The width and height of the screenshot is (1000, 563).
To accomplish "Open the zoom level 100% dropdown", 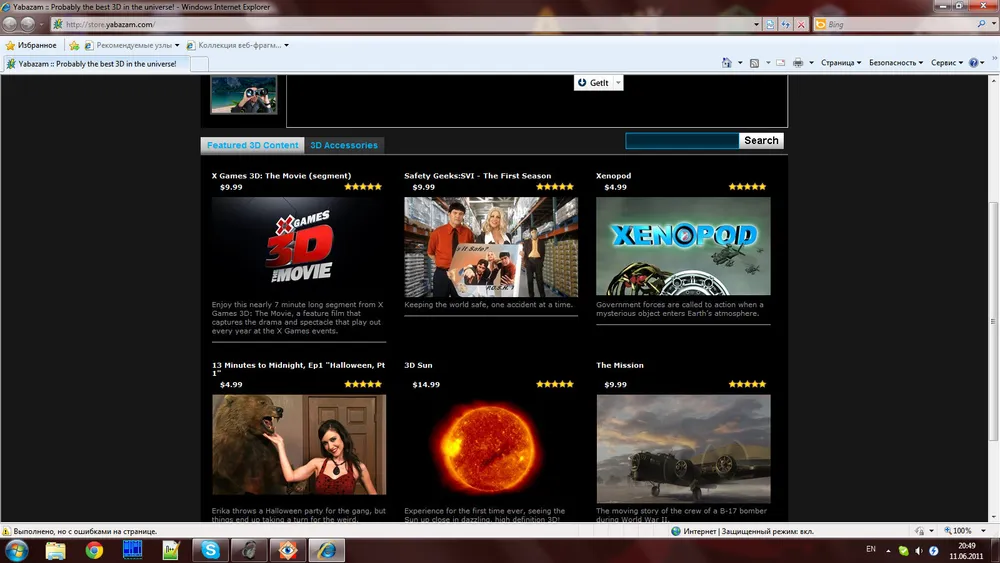I will pyautogui.click(x=963, y=531).
